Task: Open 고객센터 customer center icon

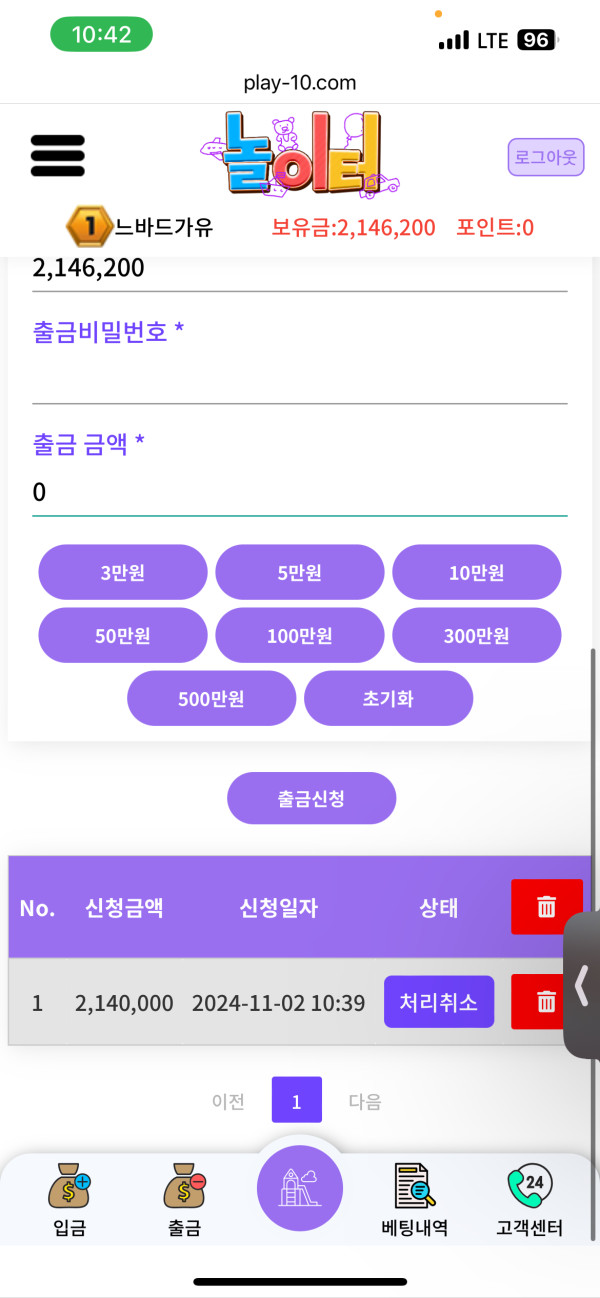Action: (x=529, y=1200)
